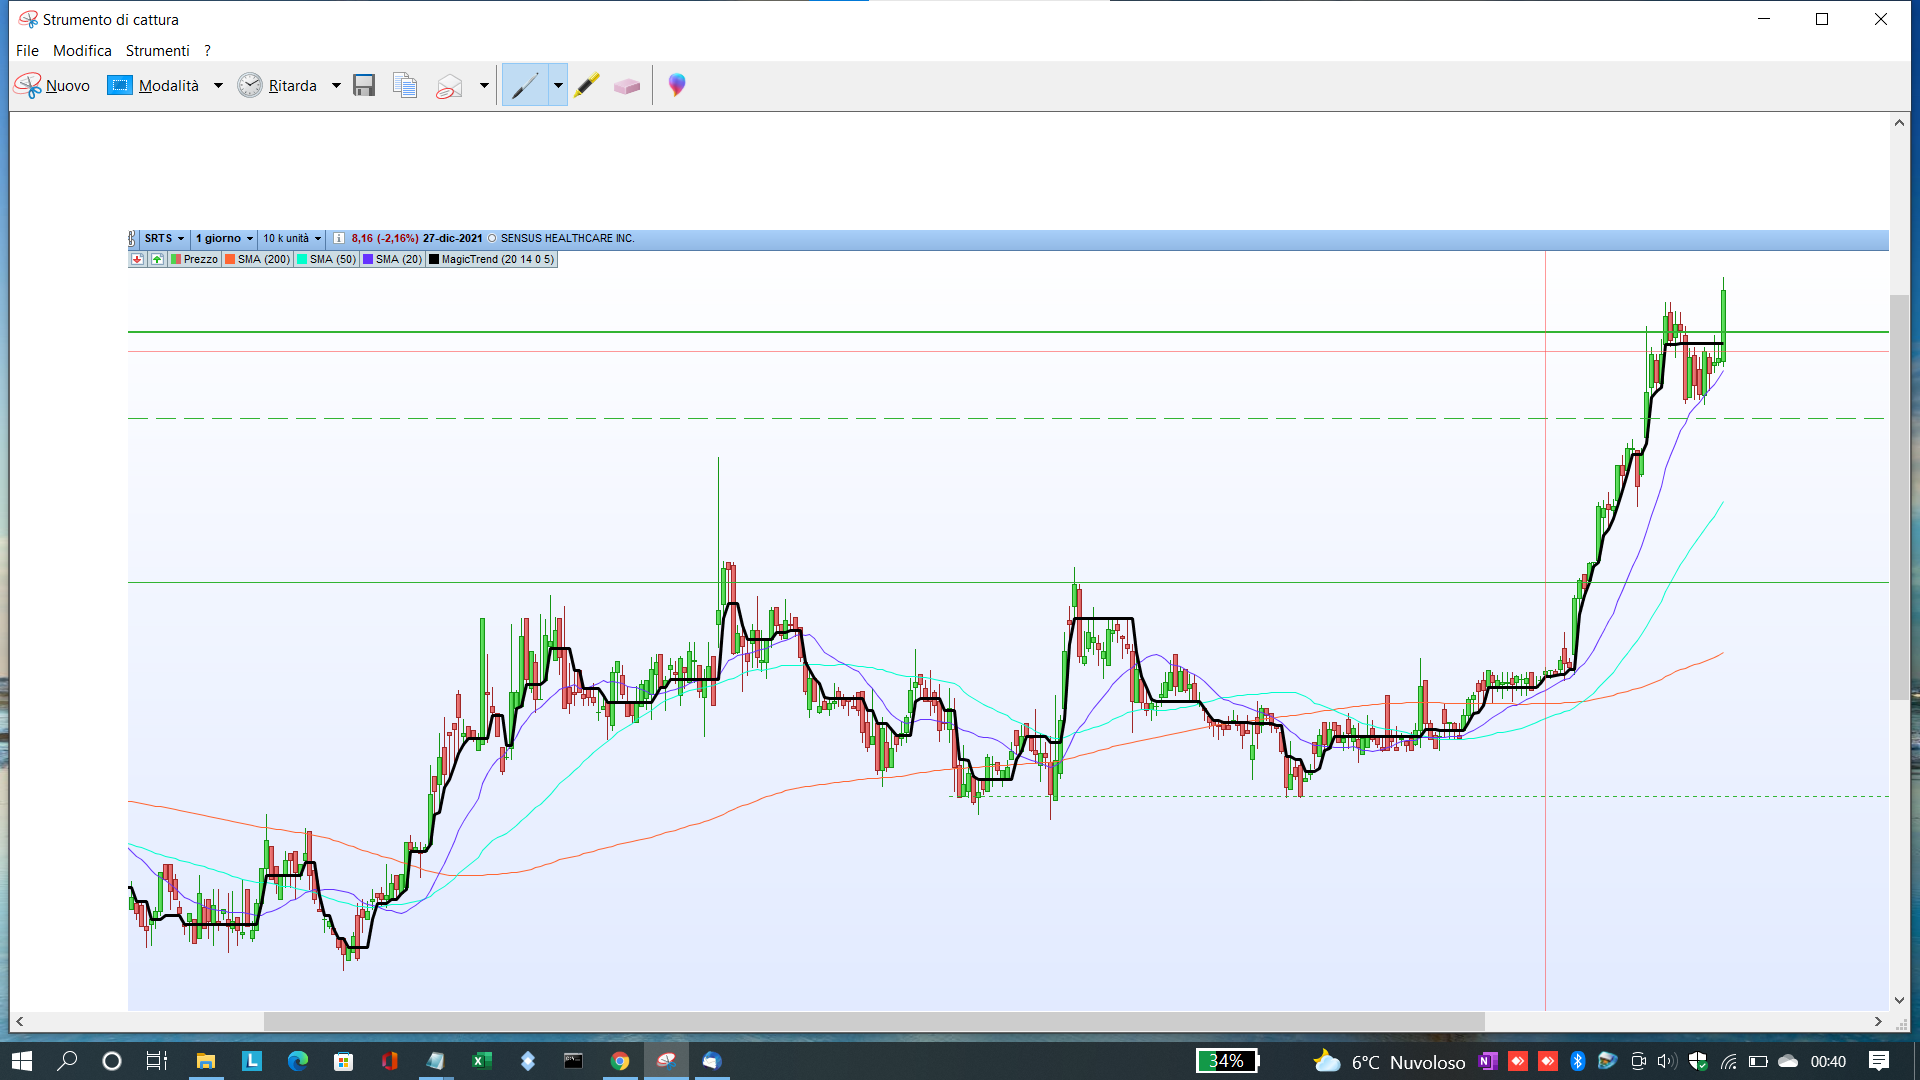Click the Save snip floppy icon

tap(364, 86)
